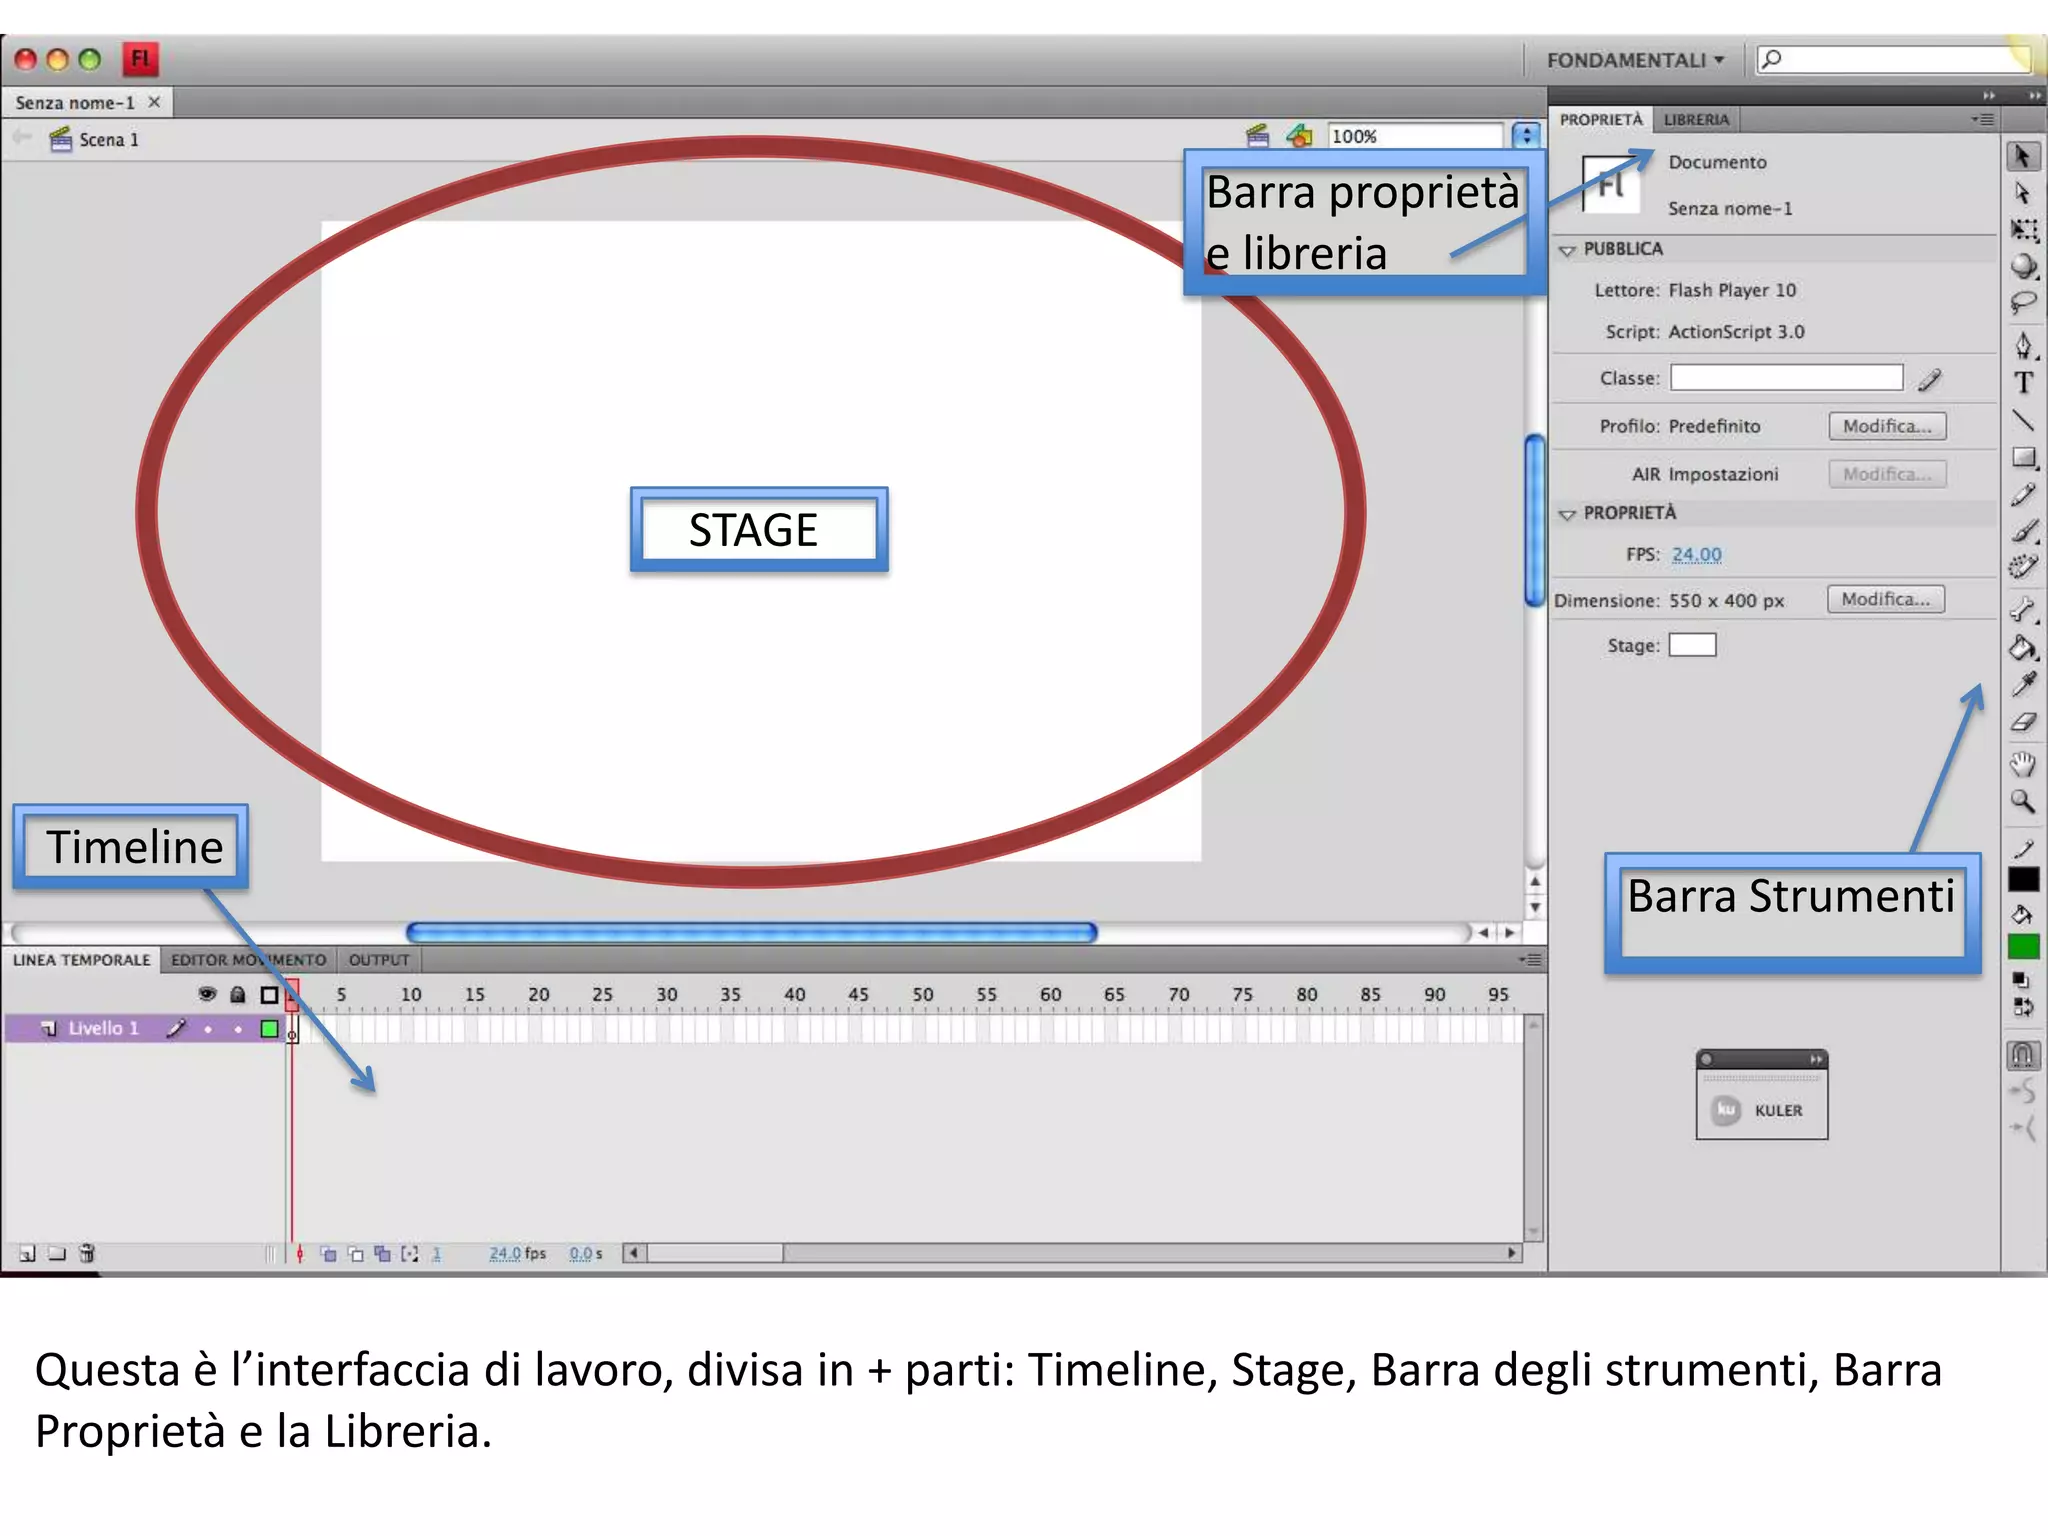Toggle lock icon for all layers
Image resolution: width=2048 pixels, height=1536 pixels.
click(238, 994)
